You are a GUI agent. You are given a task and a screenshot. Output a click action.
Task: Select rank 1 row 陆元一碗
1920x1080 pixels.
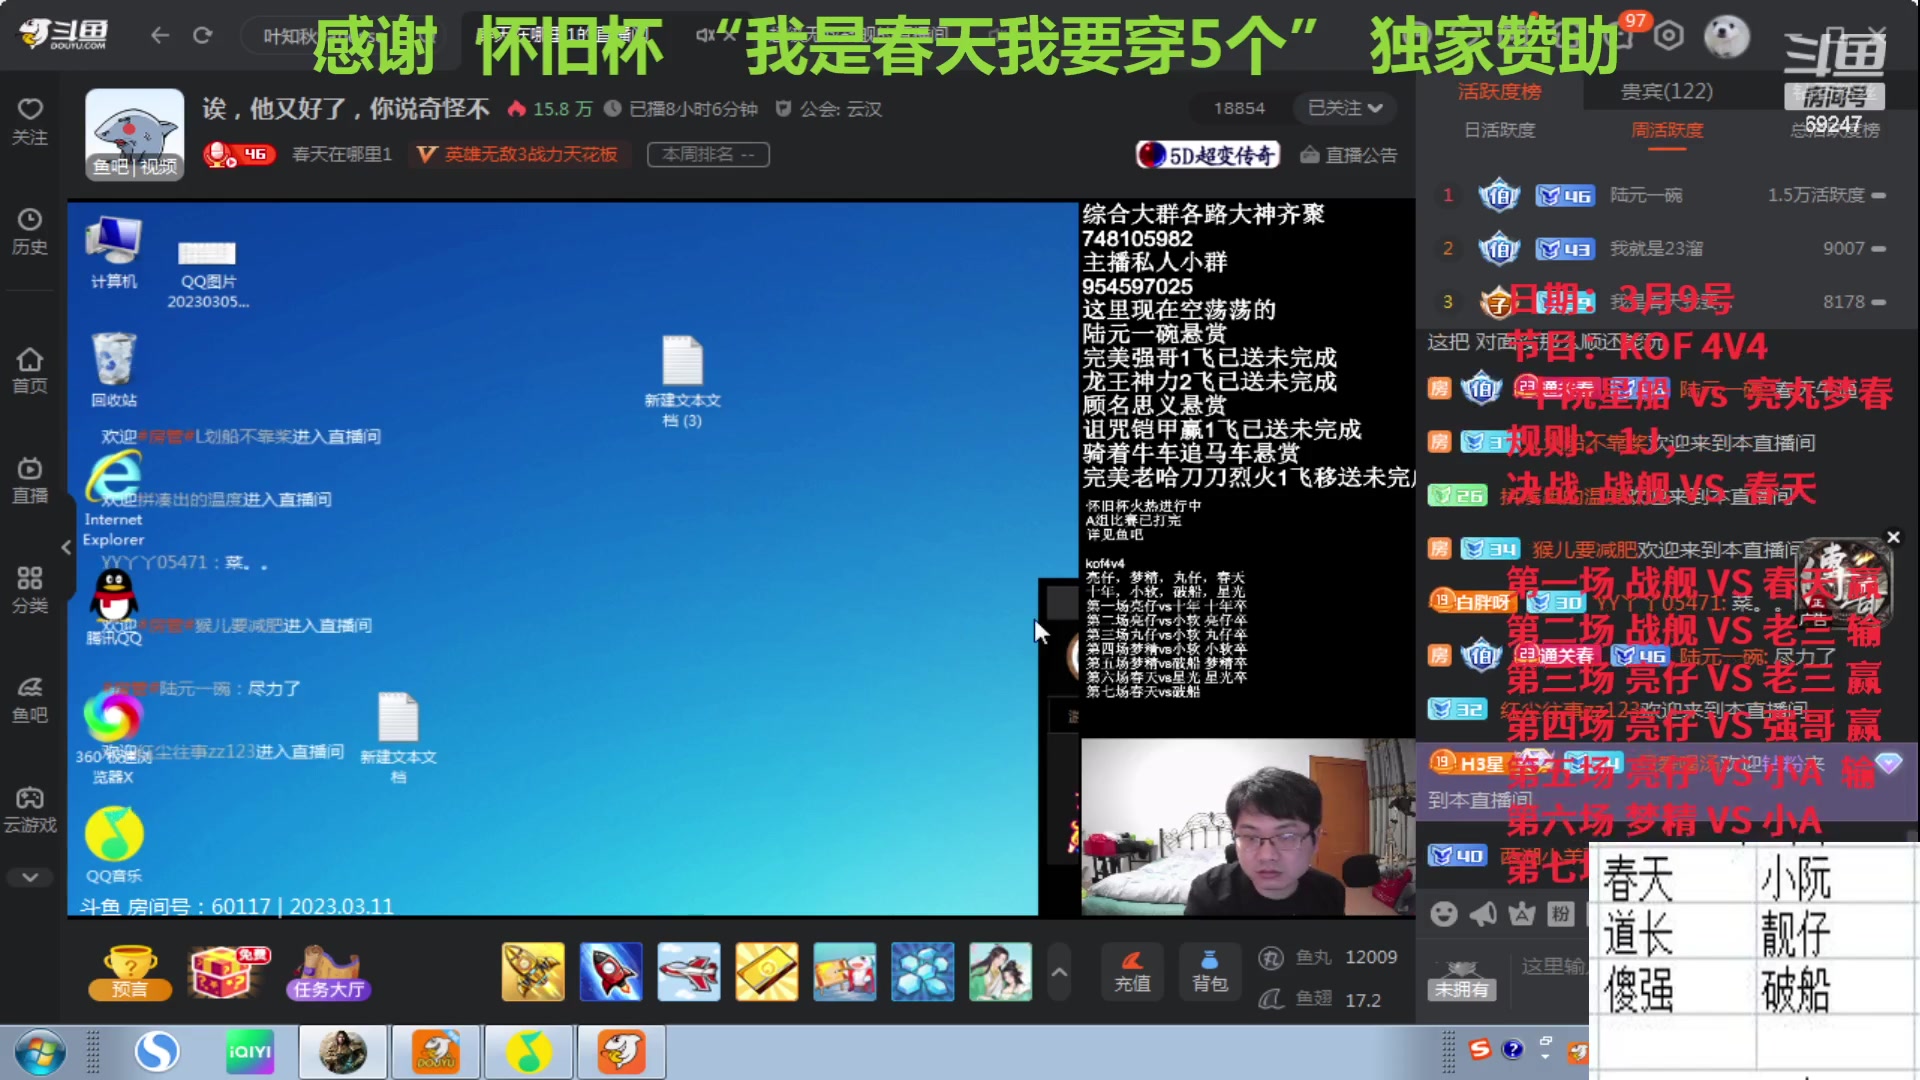click(x=1667, y=195)
